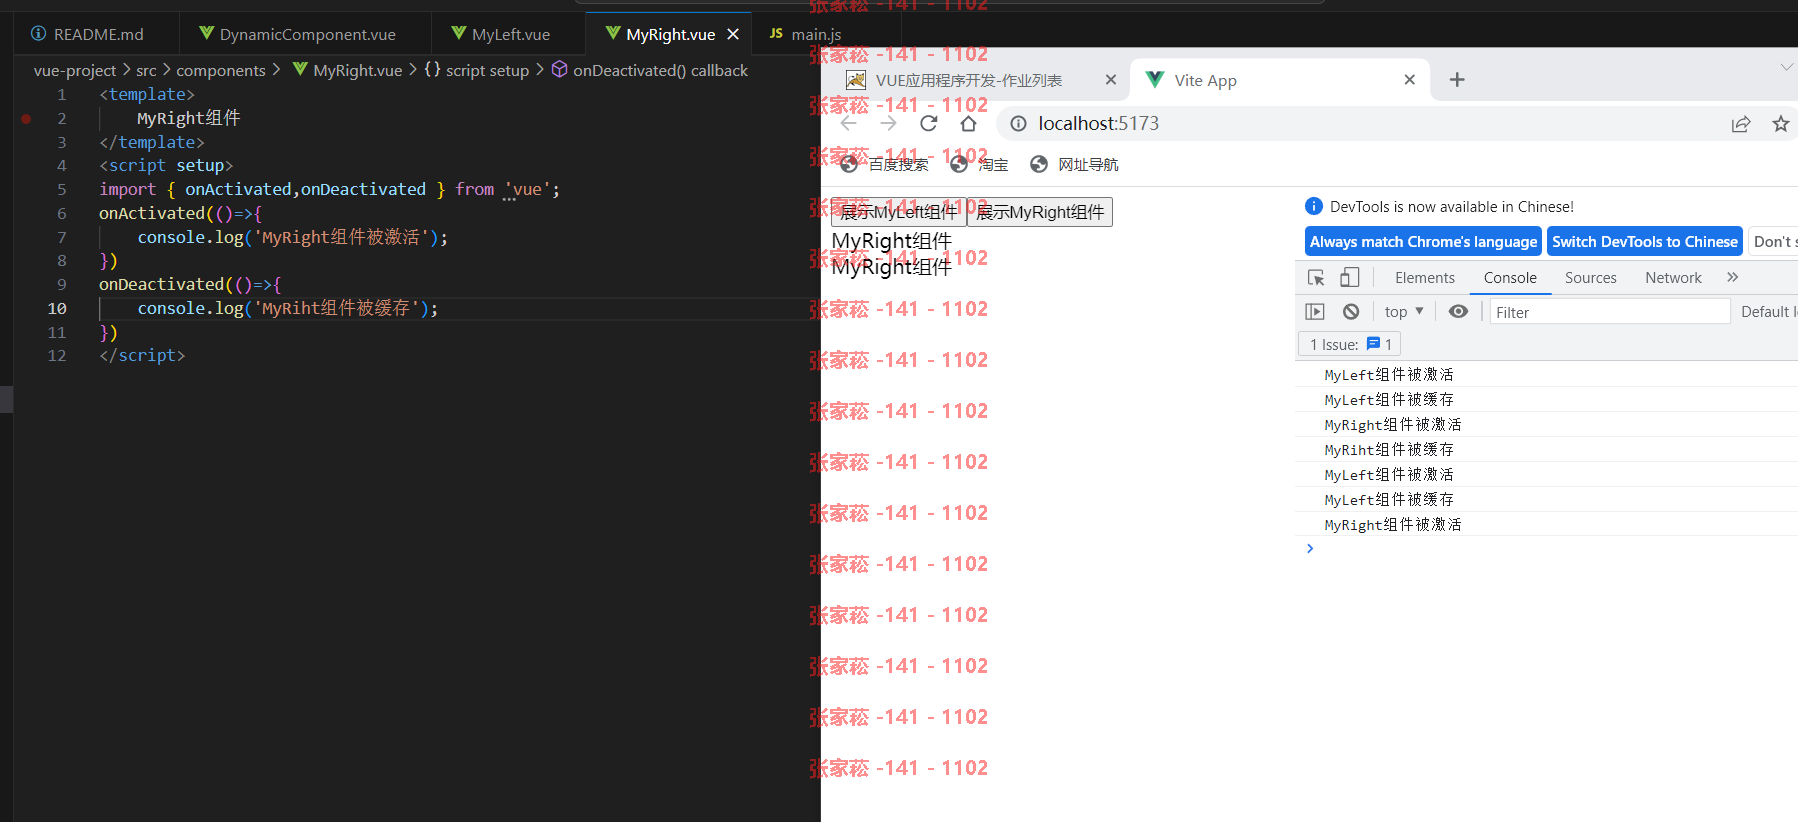Open the DevTools Network panel
1798x822 pixels.
click(x=1673, y=278)
